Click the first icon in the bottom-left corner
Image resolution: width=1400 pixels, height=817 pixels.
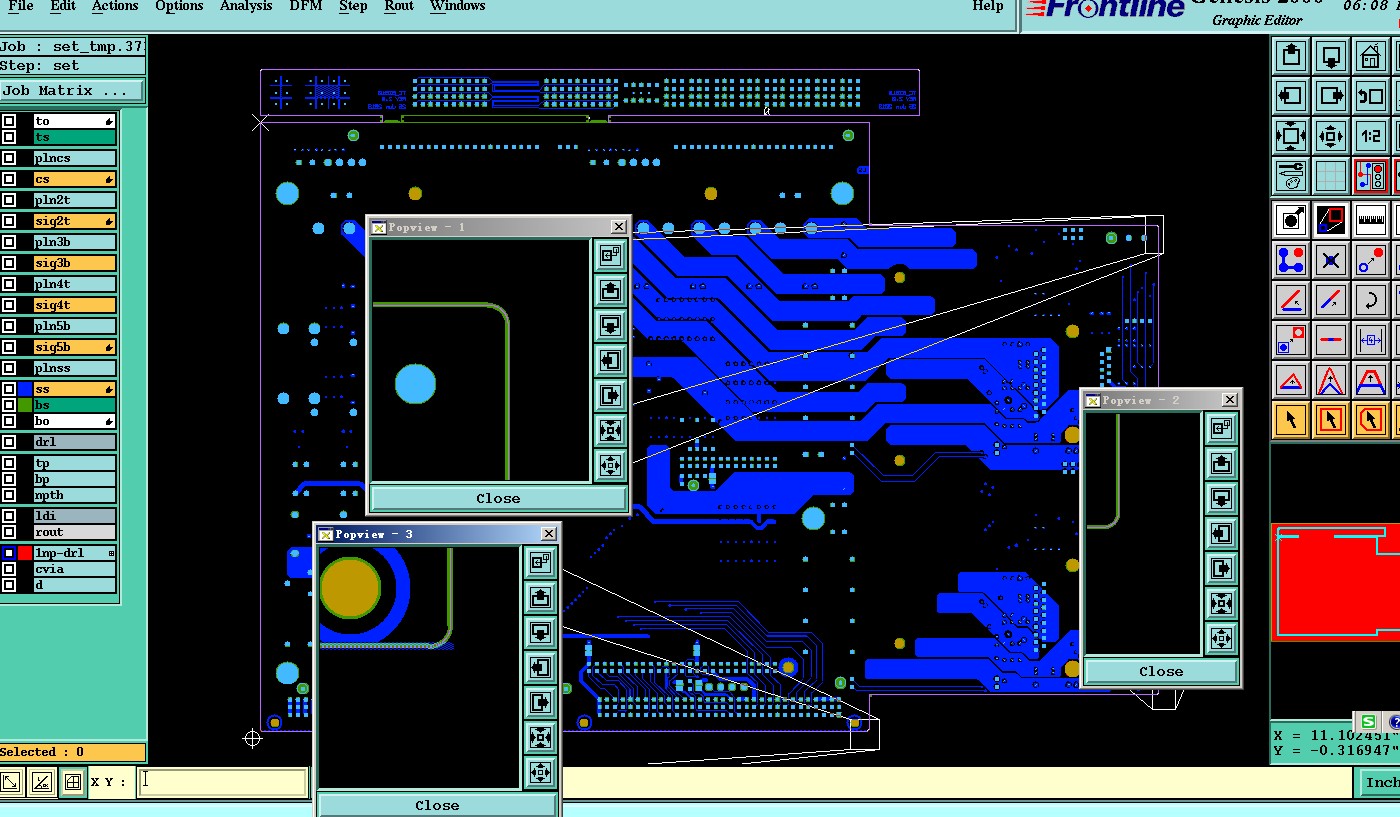coord(11,782)
